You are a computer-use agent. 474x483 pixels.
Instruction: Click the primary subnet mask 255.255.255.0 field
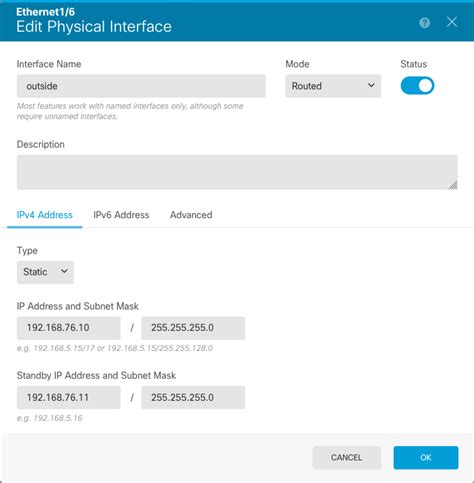pyautogui.click(x=193, y=328)
